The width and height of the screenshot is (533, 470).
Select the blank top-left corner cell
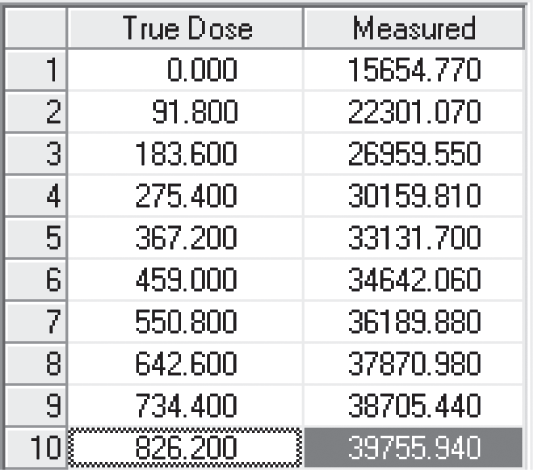point(36,28)
